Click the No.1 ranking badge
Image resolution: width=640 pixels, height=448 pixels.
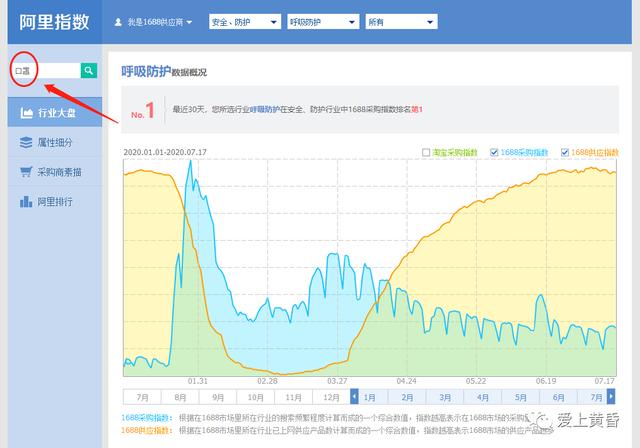pos(143,111)
